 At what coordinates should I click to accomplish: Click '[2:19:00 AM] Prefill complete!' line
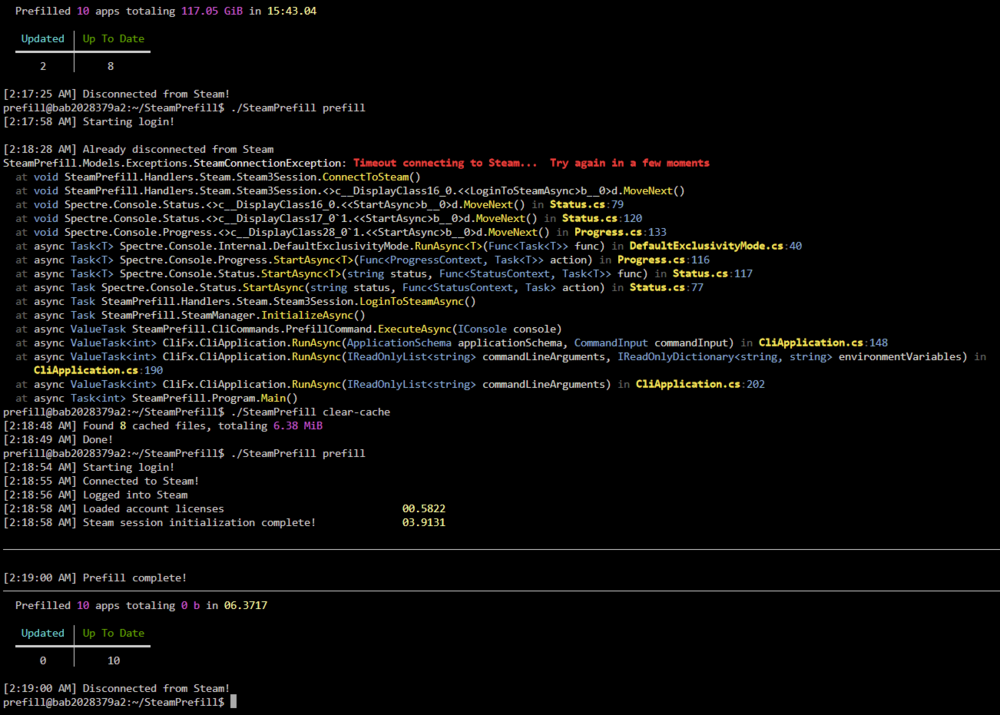pos(95,578)
